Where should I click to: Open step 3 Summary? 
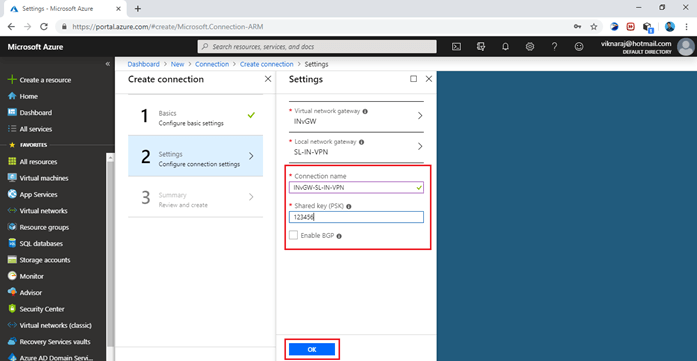pos(196,197)
